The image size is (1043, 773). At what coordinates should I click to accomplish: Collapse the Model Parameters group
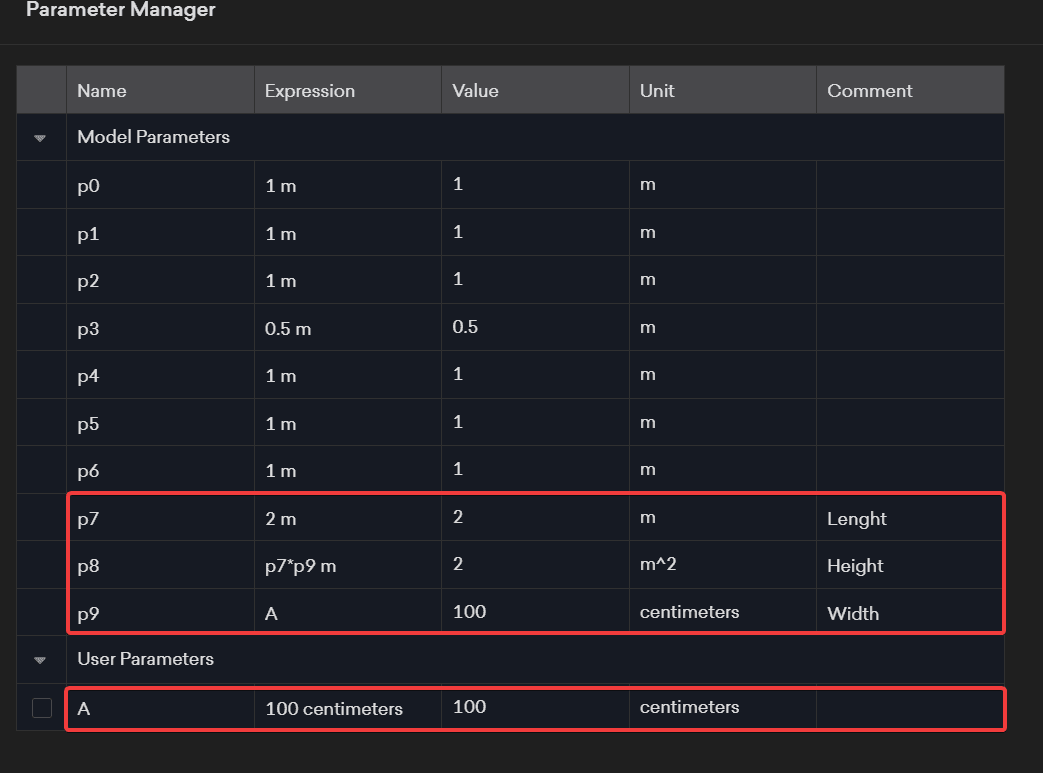(40, 138)
